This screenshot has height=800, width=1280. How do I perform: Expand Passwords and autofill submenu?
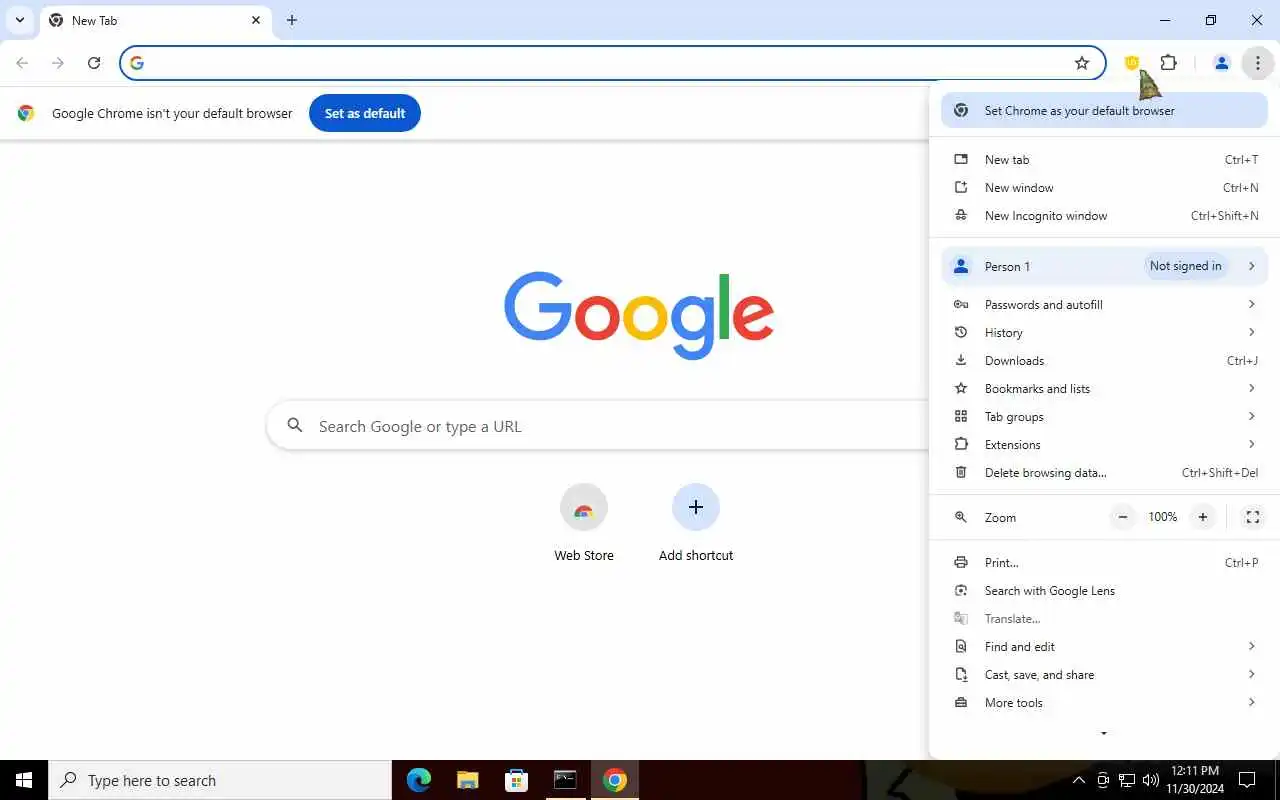[x=1104, y=305]
